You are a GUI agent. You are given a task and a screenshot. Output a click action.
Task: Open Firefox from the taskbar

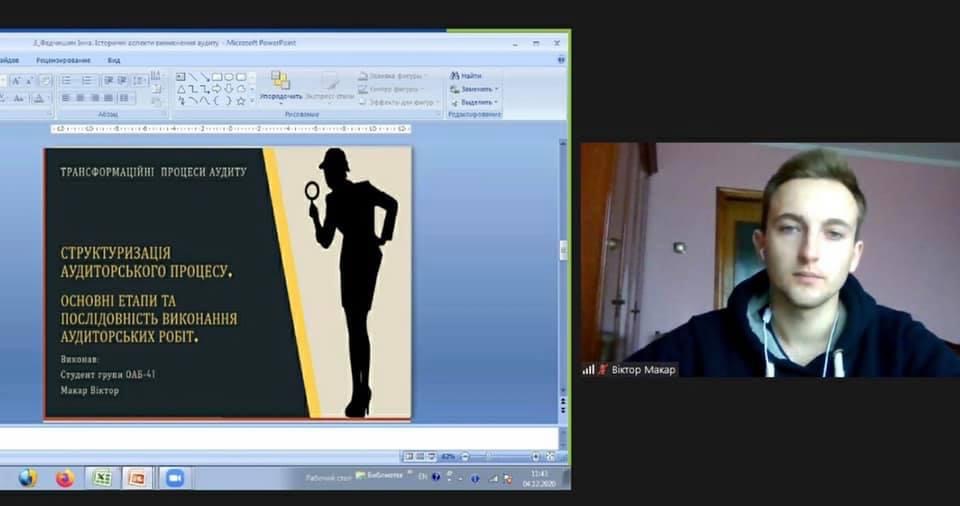pyautogui.click(x=65, y=478)
